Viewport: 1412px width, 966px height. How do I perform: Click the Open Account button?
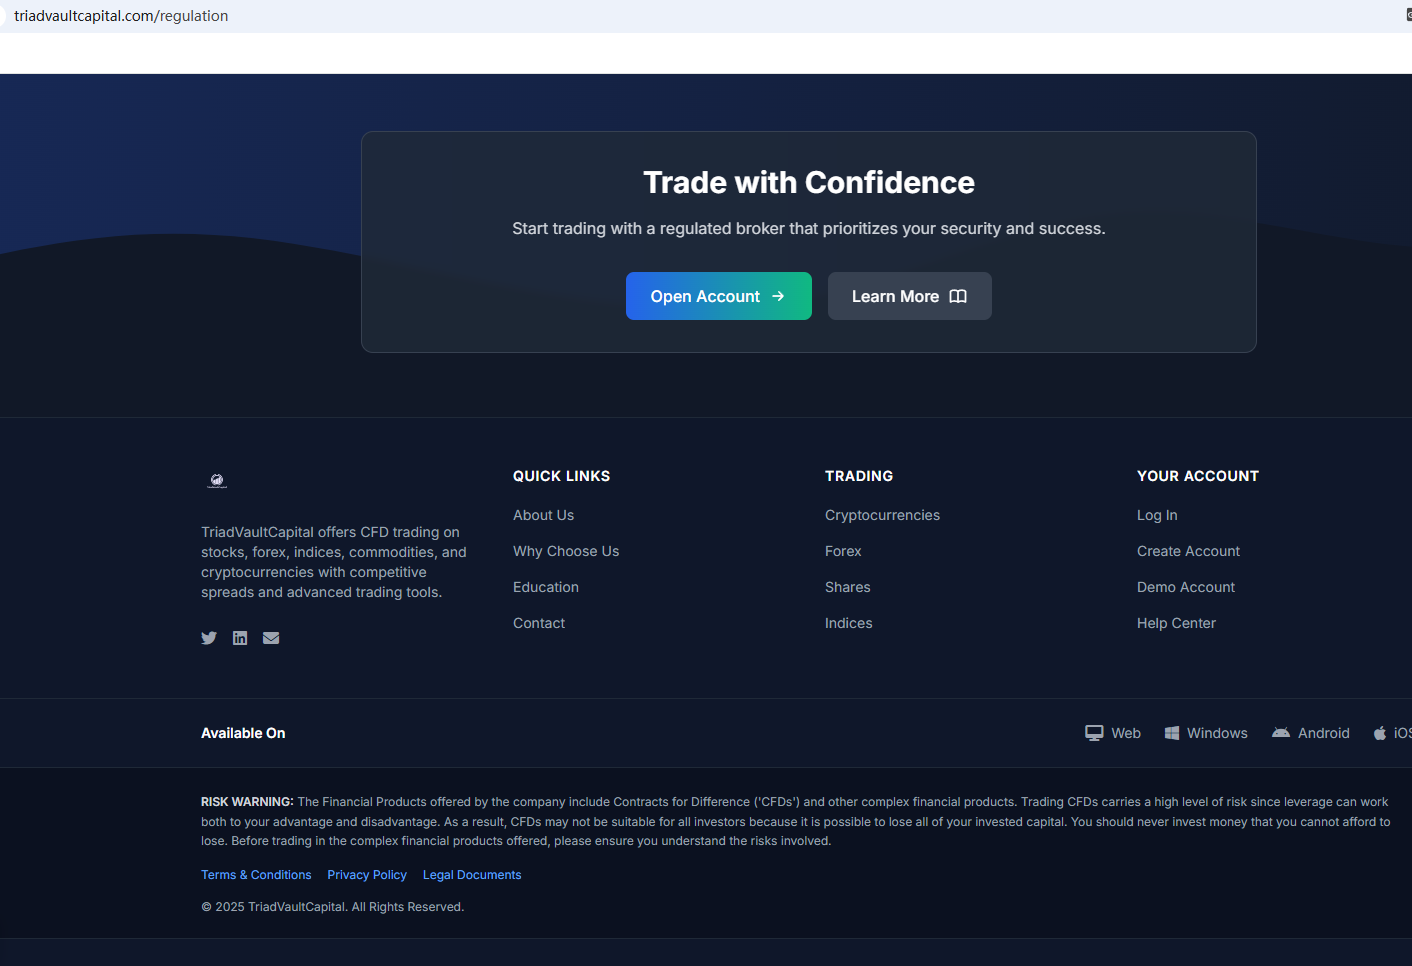718,296
